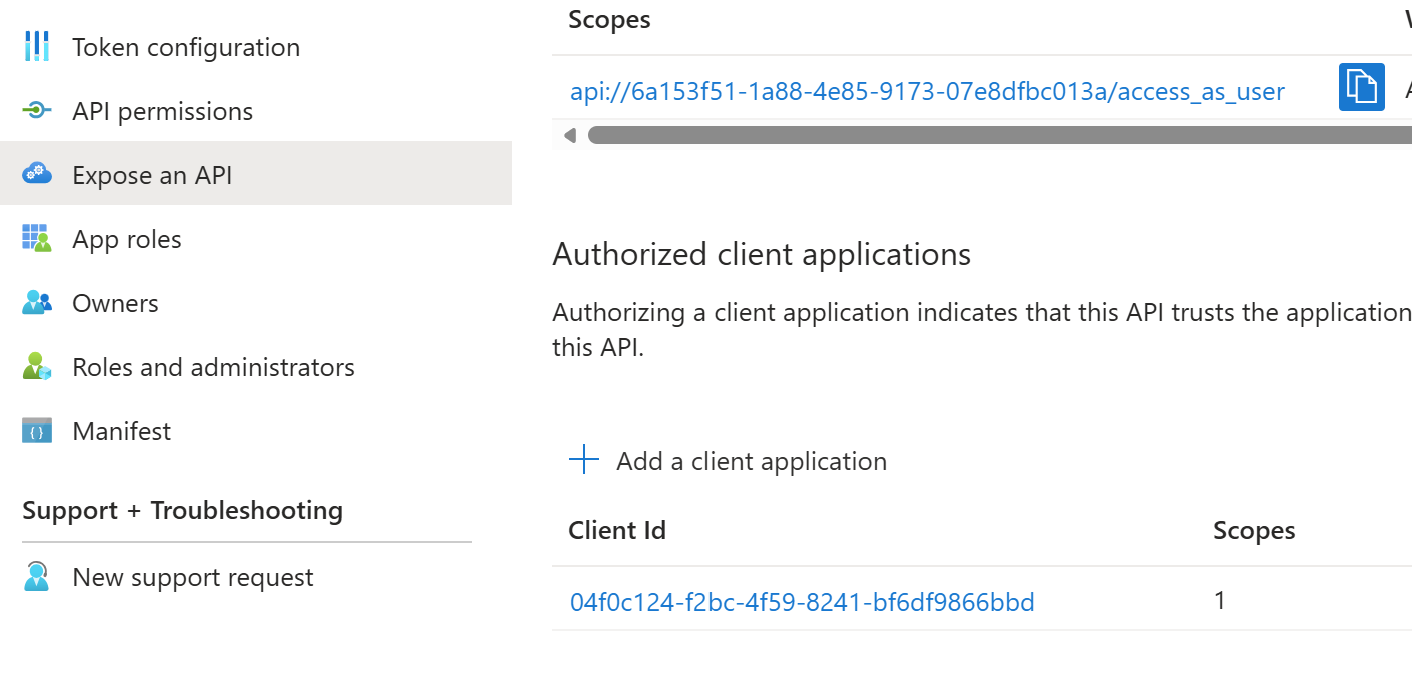Select the Owners section
Image resolution: width=1412 pixels, height=684 pixels.
(x=115, y=302)
